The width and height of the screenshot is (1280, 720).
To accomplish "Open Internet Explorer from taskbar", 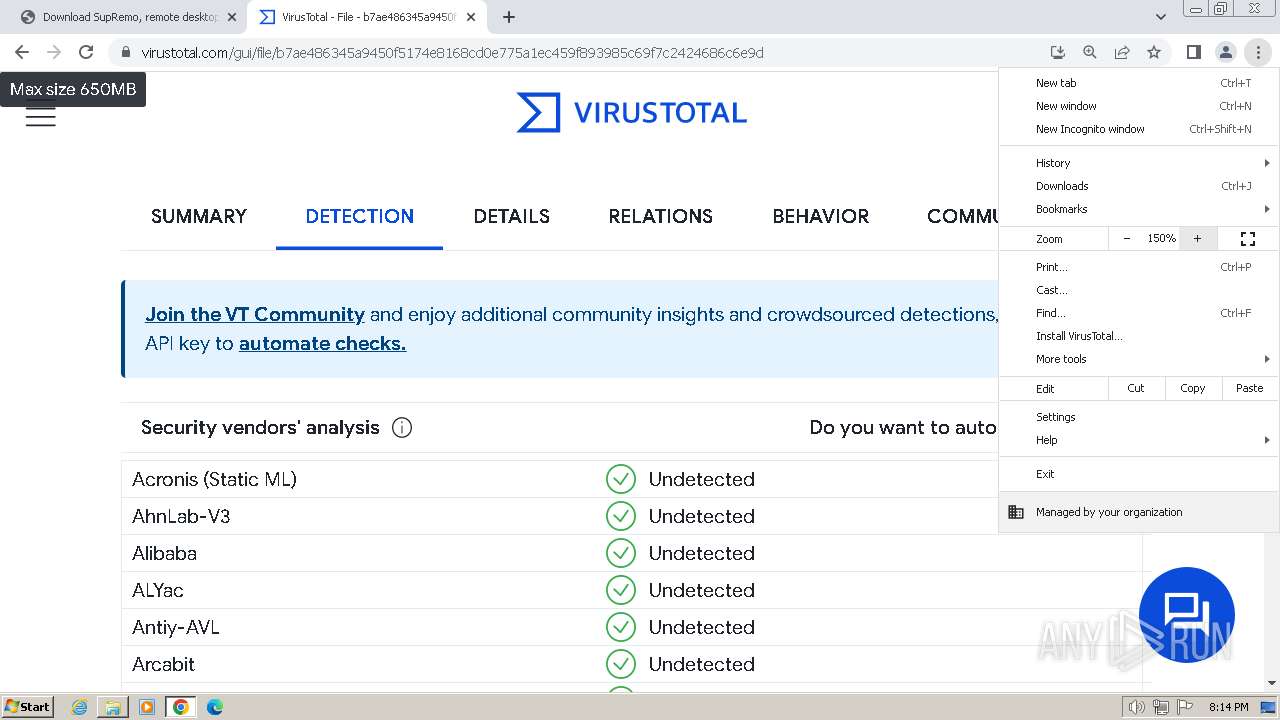I will click(80, 707).
